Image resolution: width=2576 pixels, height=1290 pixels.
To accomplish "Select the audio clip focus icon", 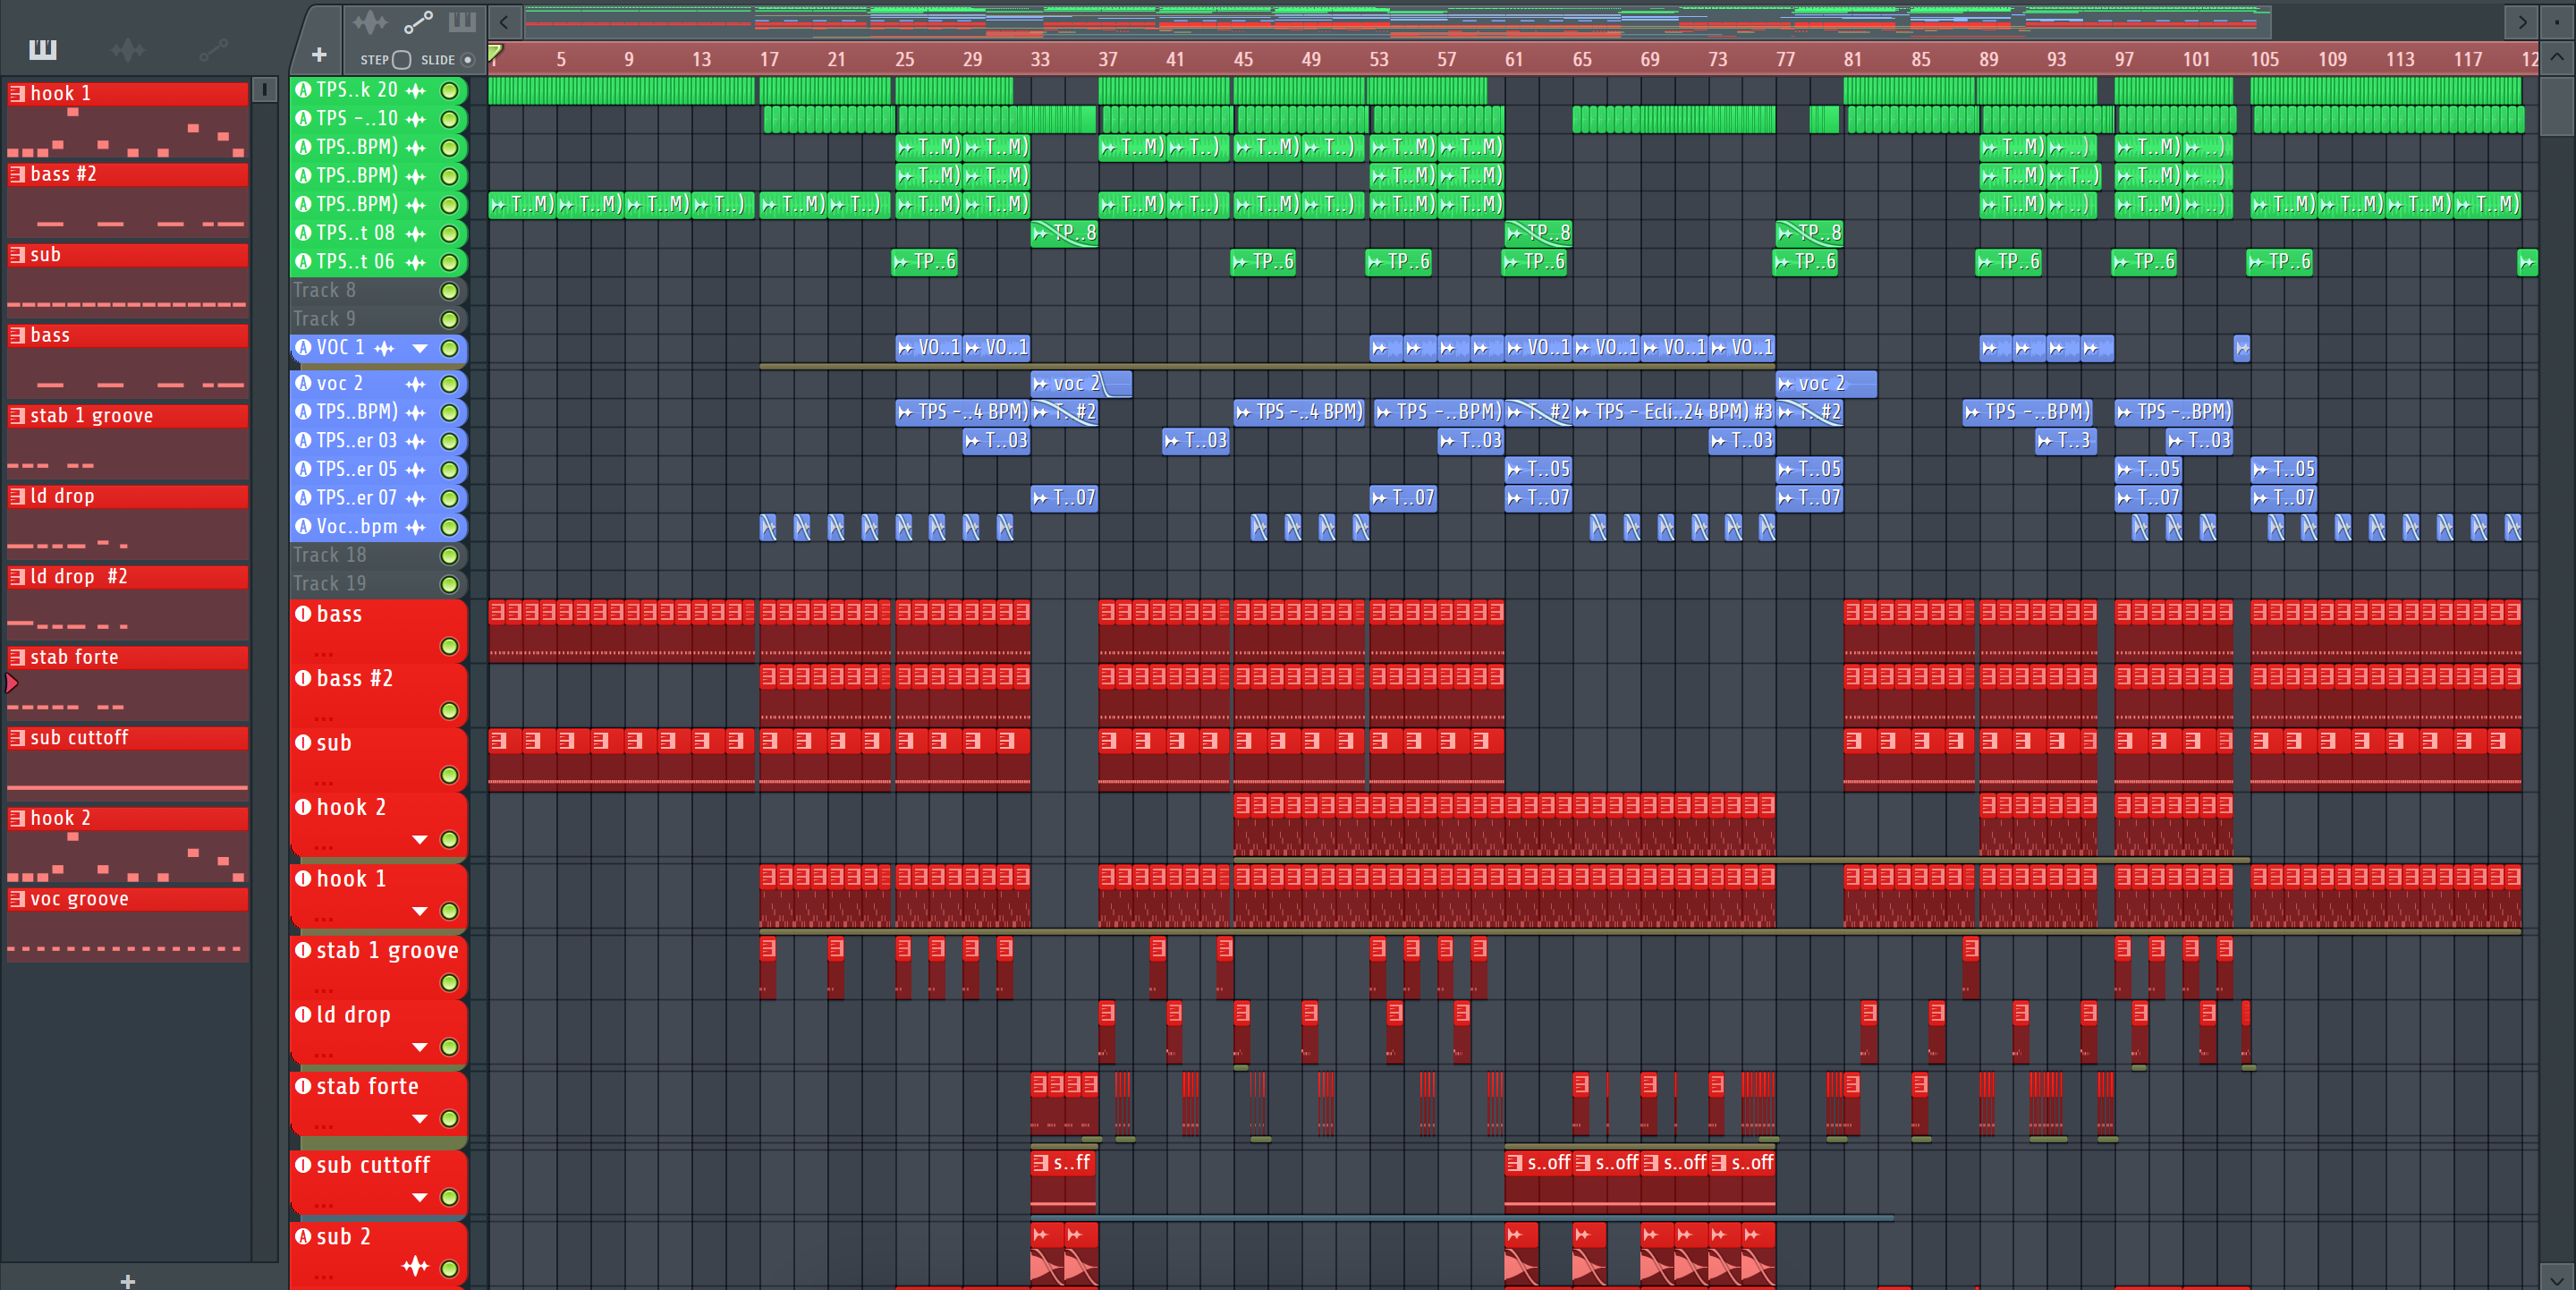I will click(x=369, y=21).
